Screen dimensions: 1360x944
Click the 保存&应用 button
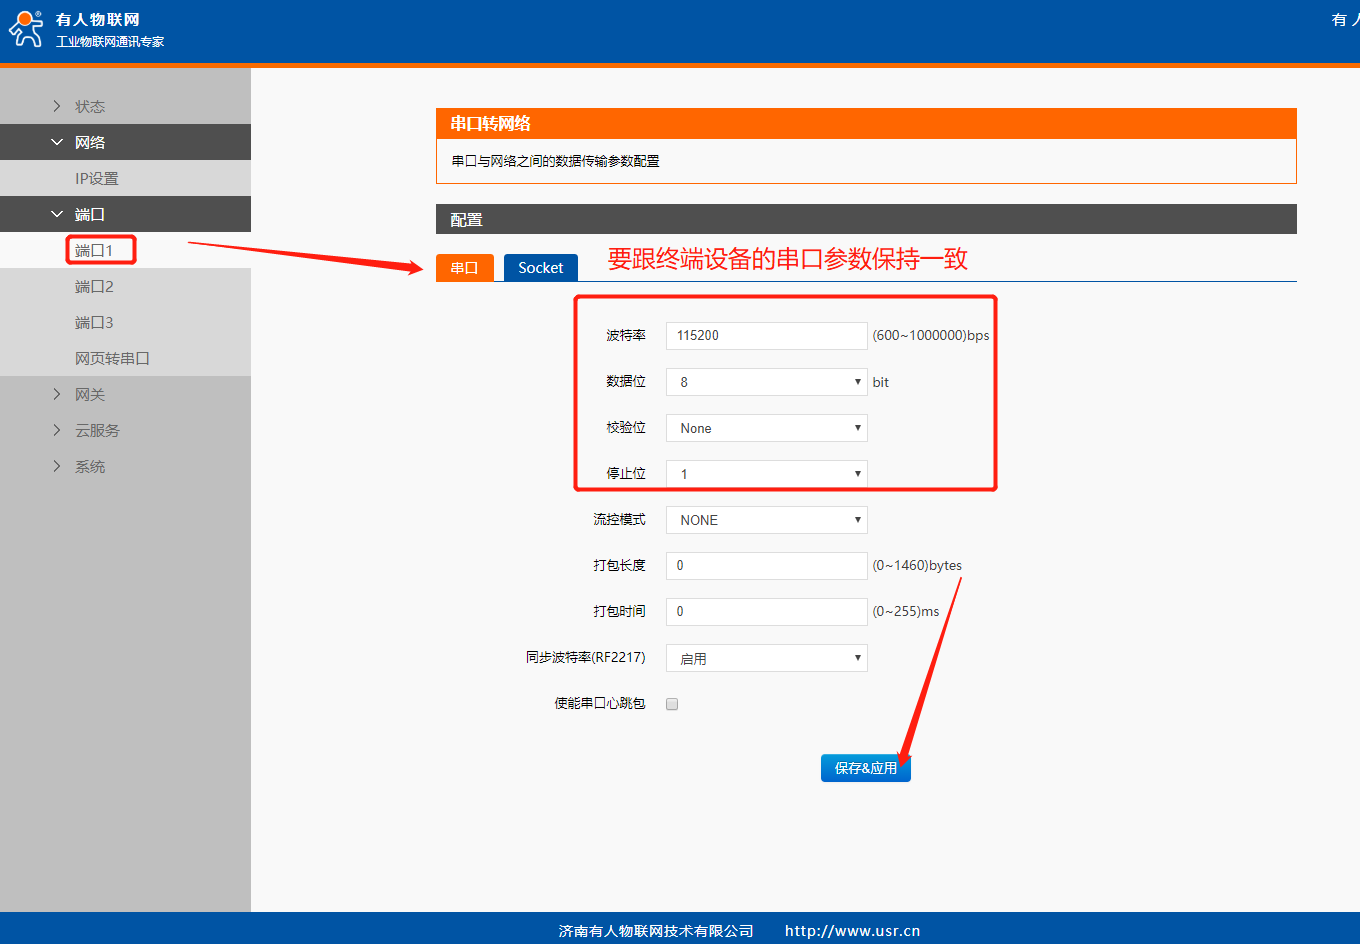click(x=865, y=768)
